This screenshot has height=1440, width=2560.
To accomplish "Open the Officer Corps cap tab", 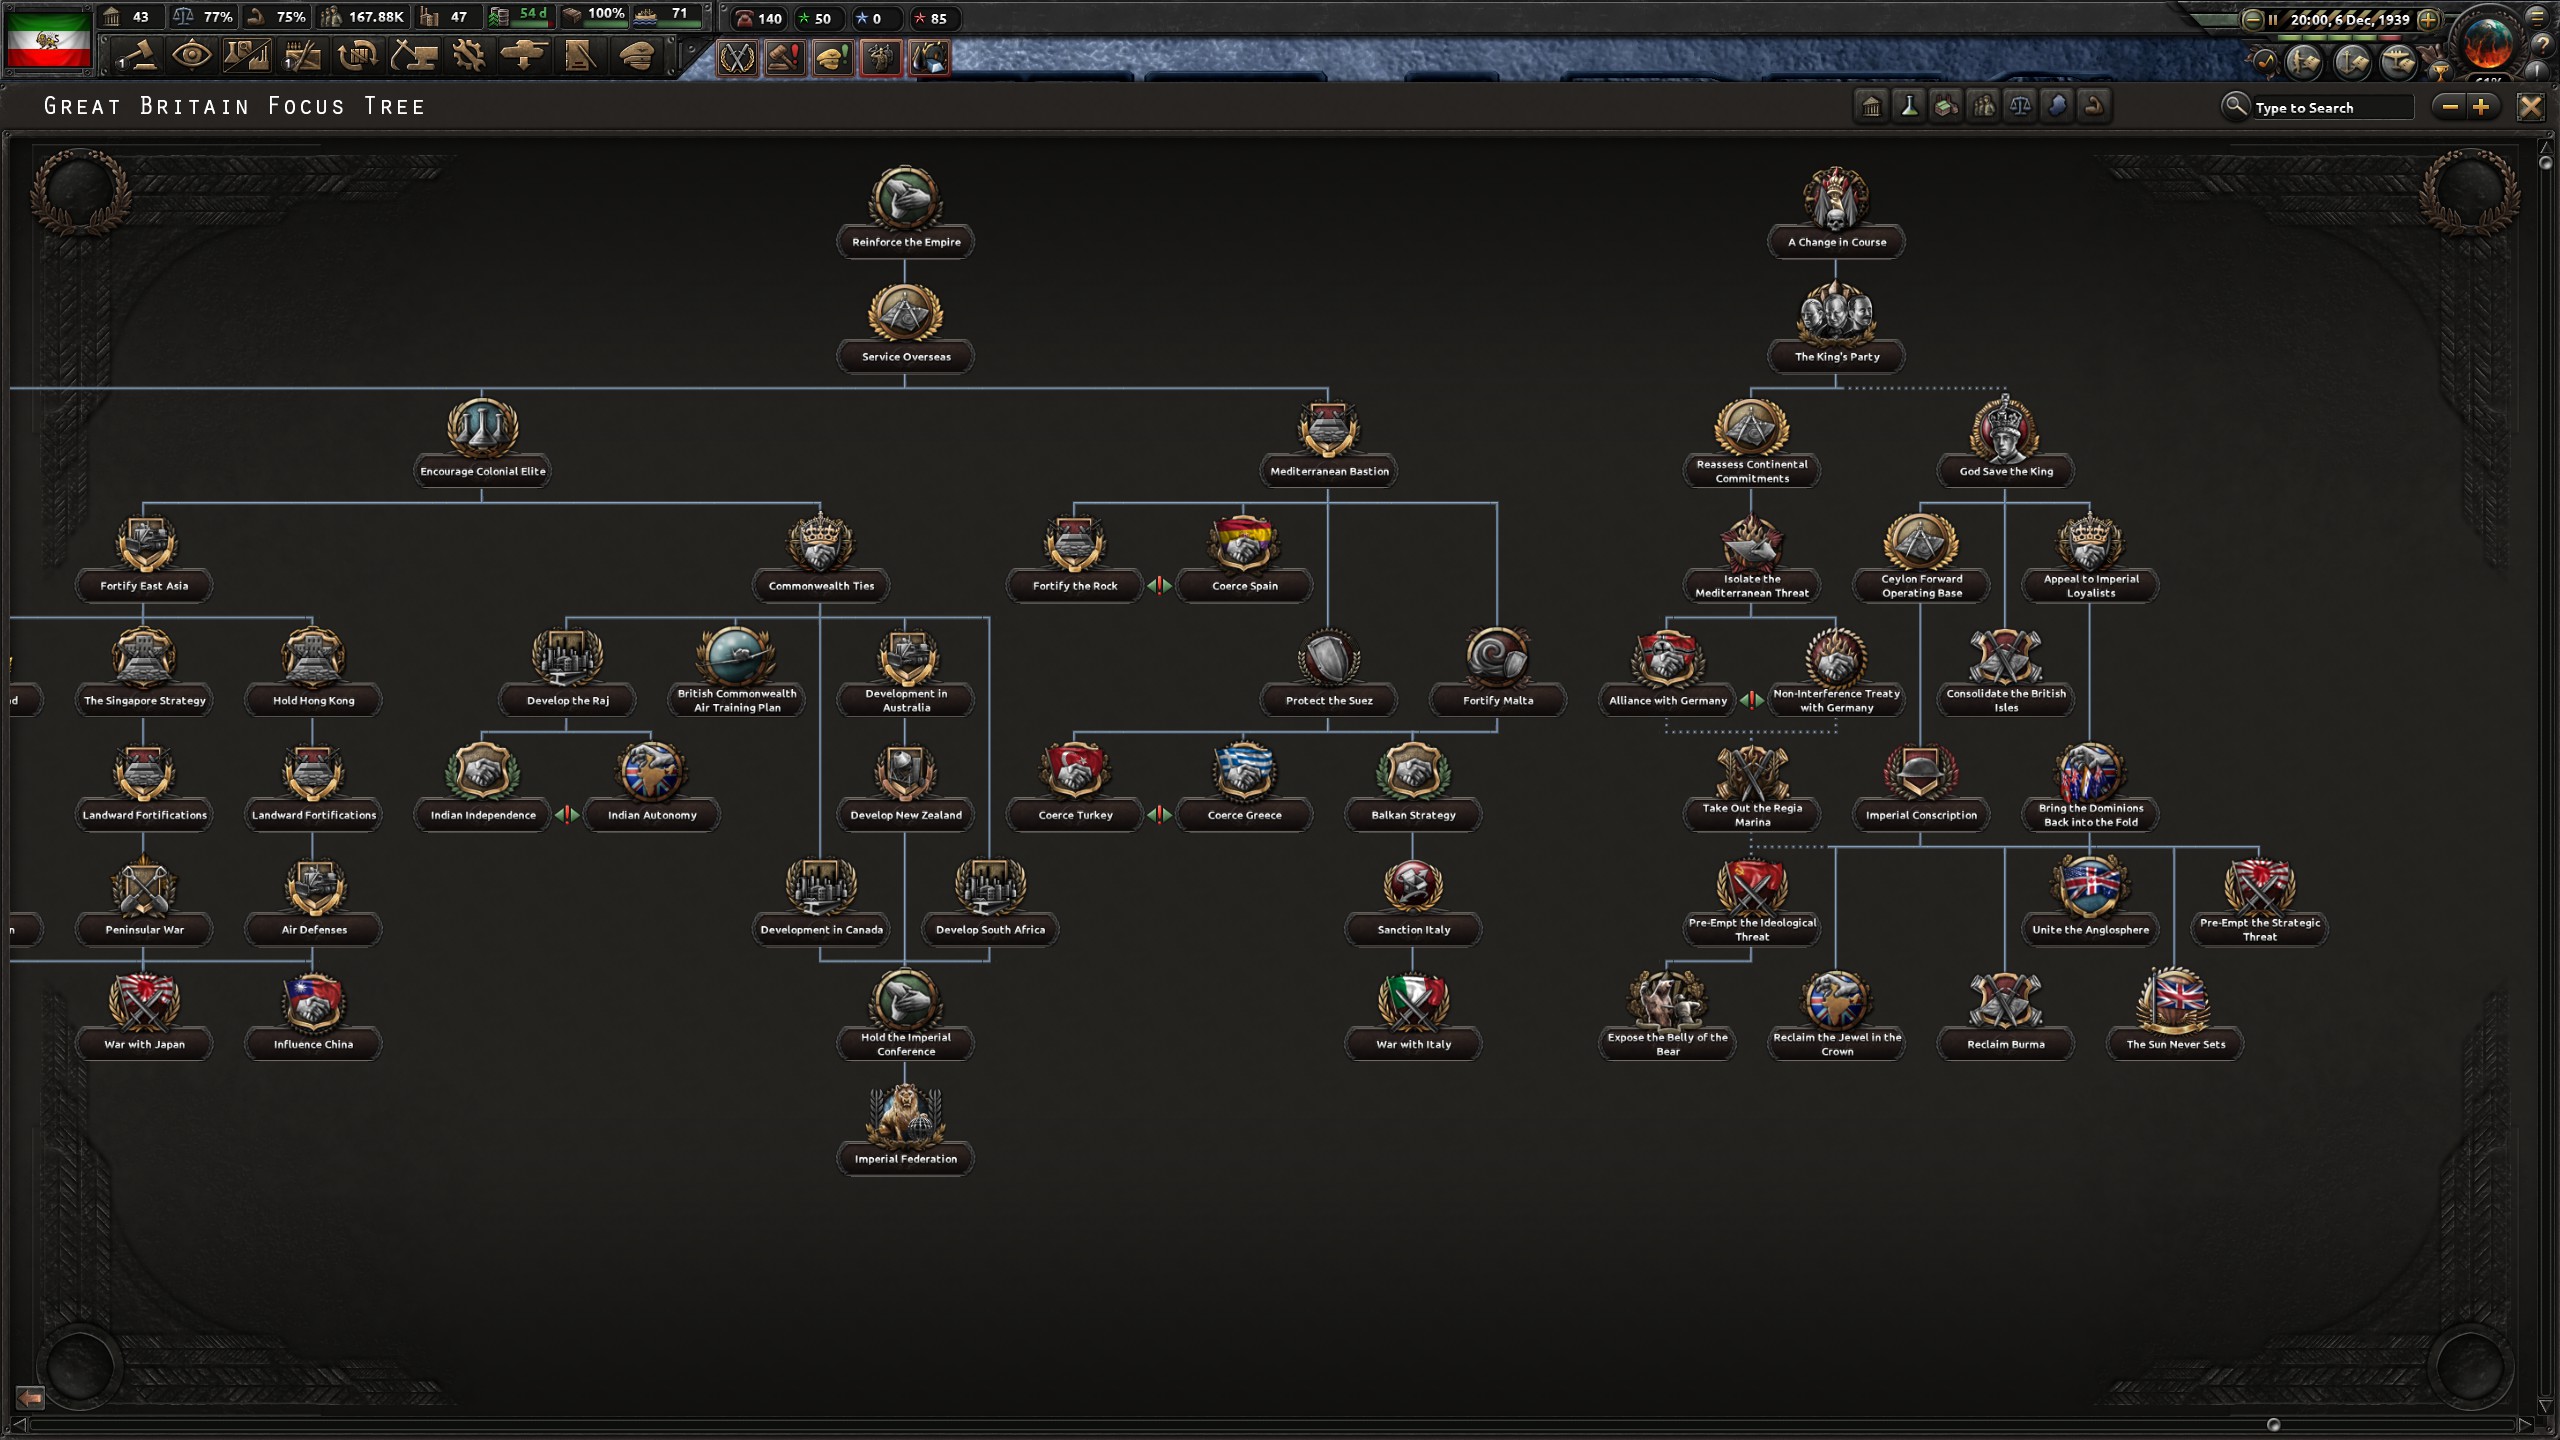I will pos(635,56).
